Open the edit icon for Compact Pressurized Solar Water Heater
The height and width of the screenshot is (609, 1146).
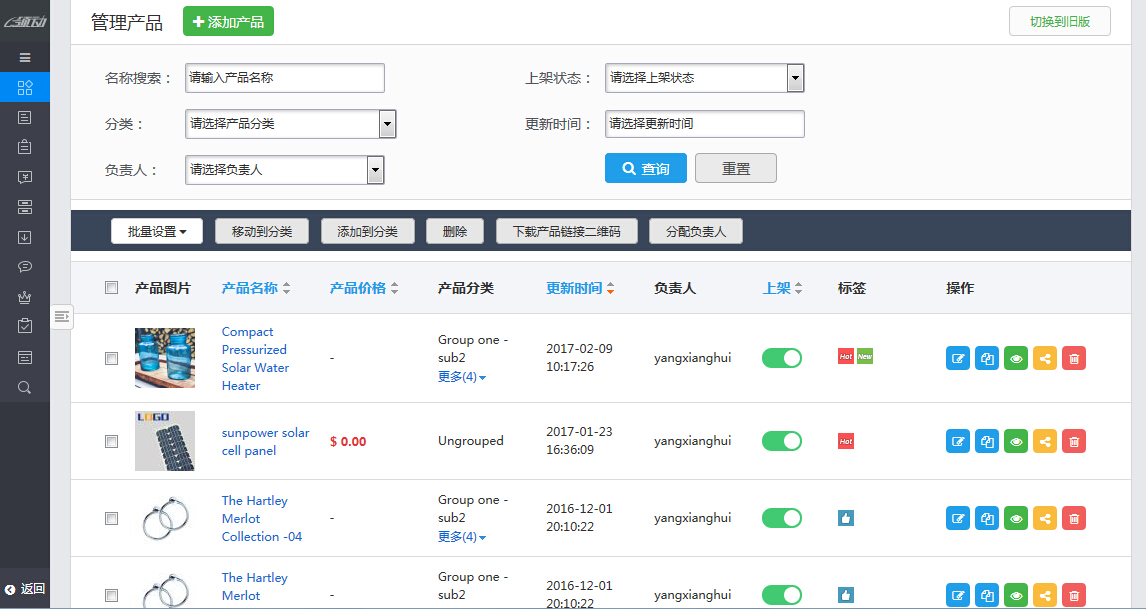[x=957, y=357]
